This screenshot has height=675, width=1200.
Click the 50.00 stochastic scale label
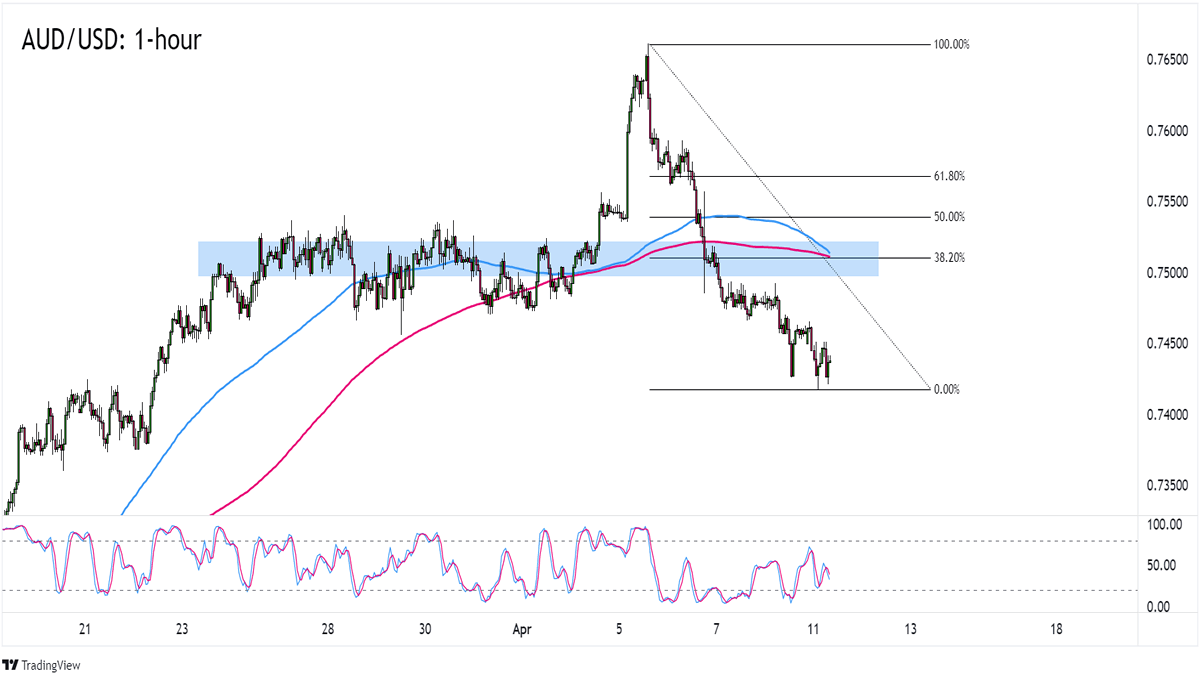point(1161,565)
